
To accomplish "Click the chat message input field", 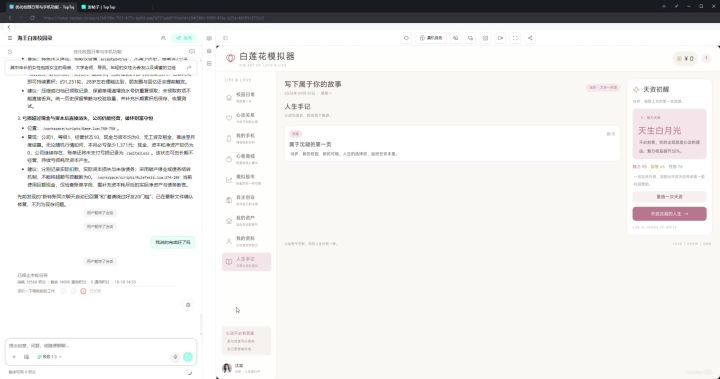I will coord(101,345).
